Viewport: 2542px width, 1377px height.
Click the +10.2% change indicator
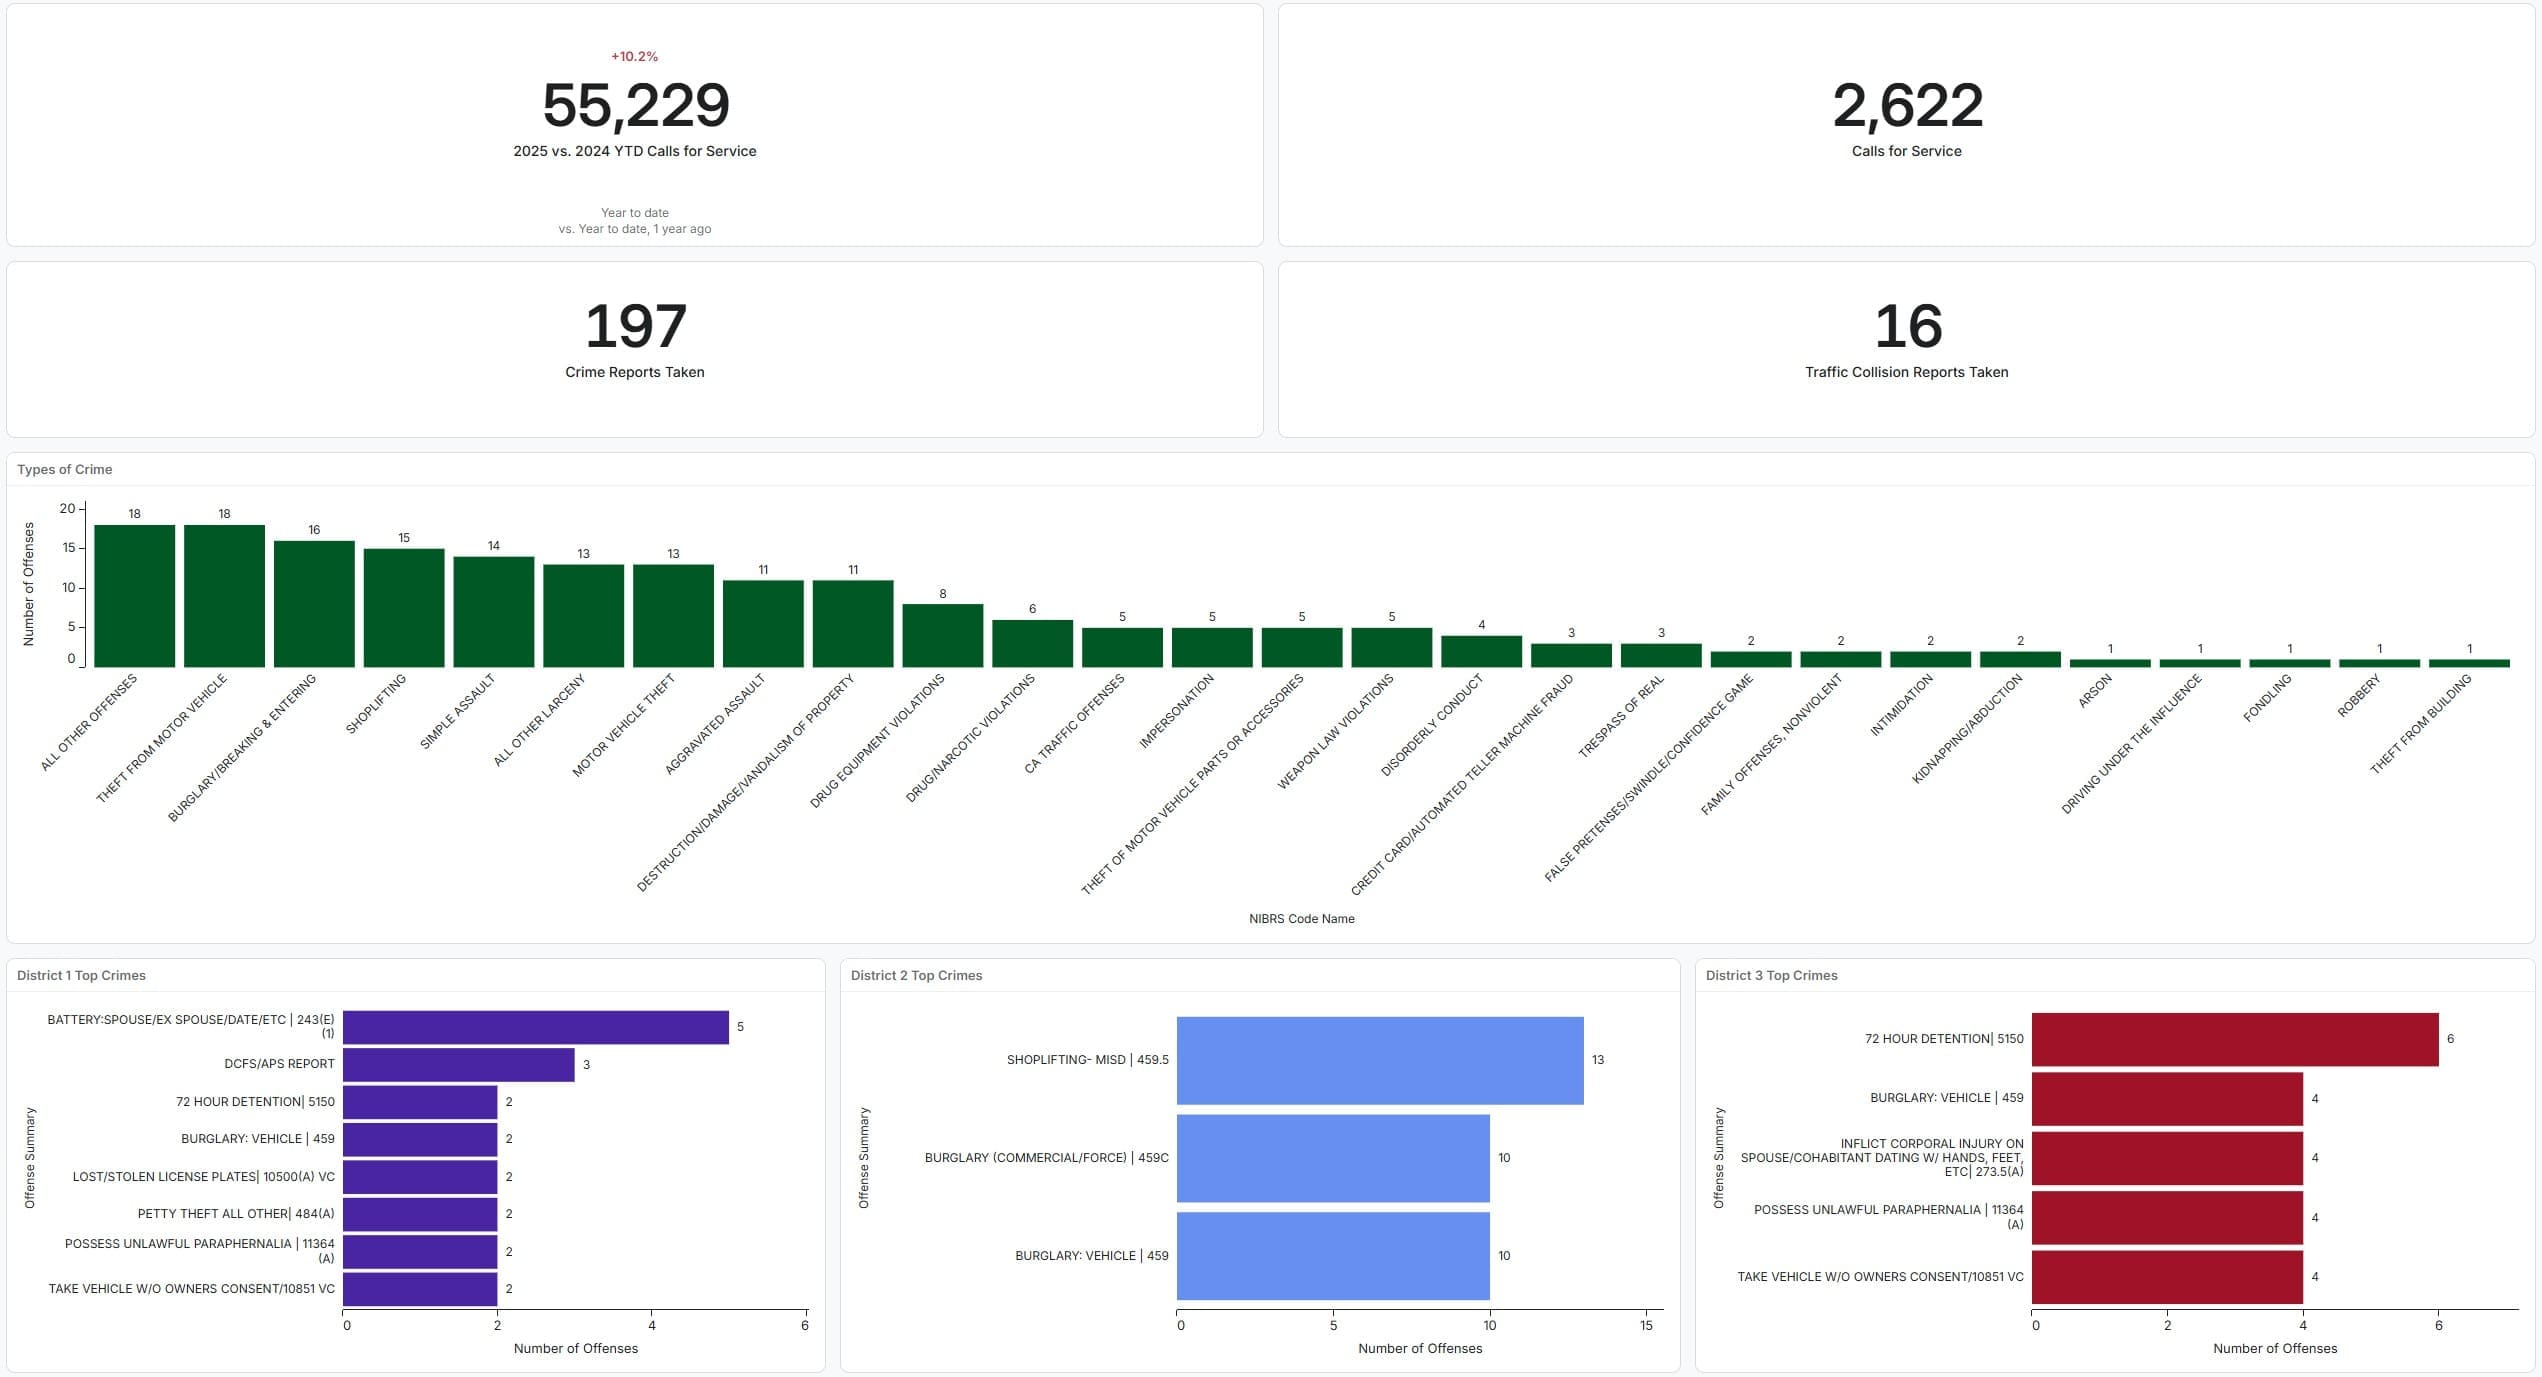tap(634, 56)
